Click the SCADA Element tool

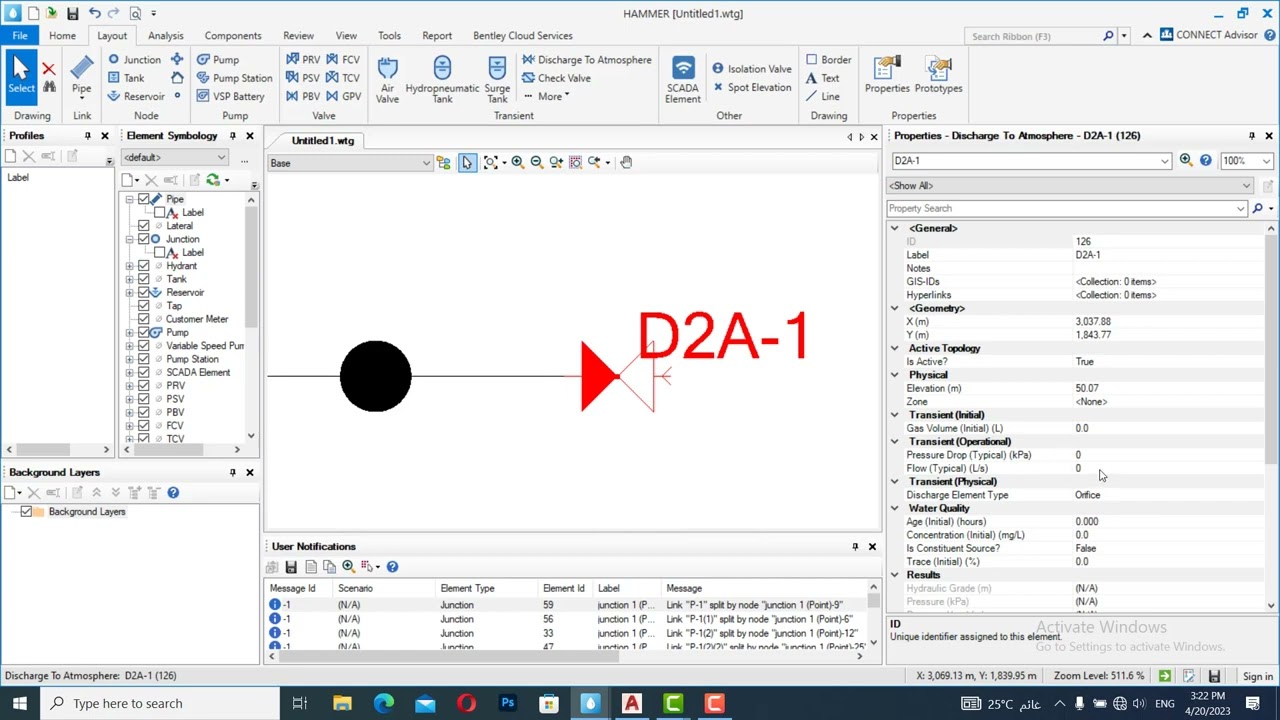pyautogui.click(x=683, y=79)
